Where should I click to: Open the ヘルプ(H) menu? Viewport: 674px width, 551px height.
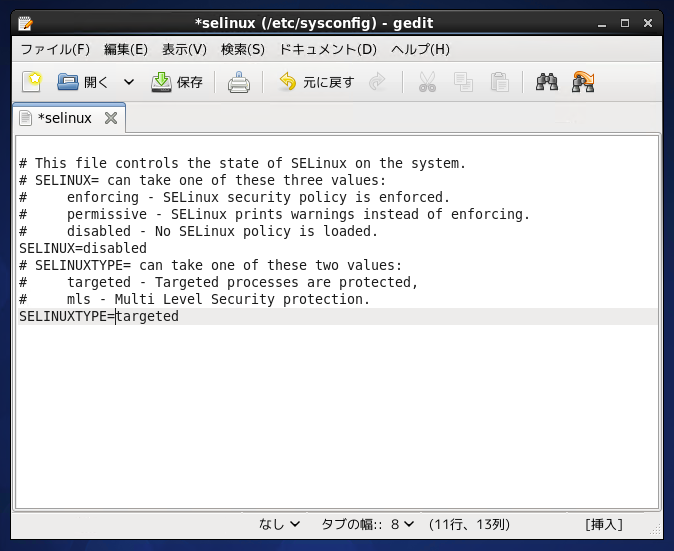(420, 49)
